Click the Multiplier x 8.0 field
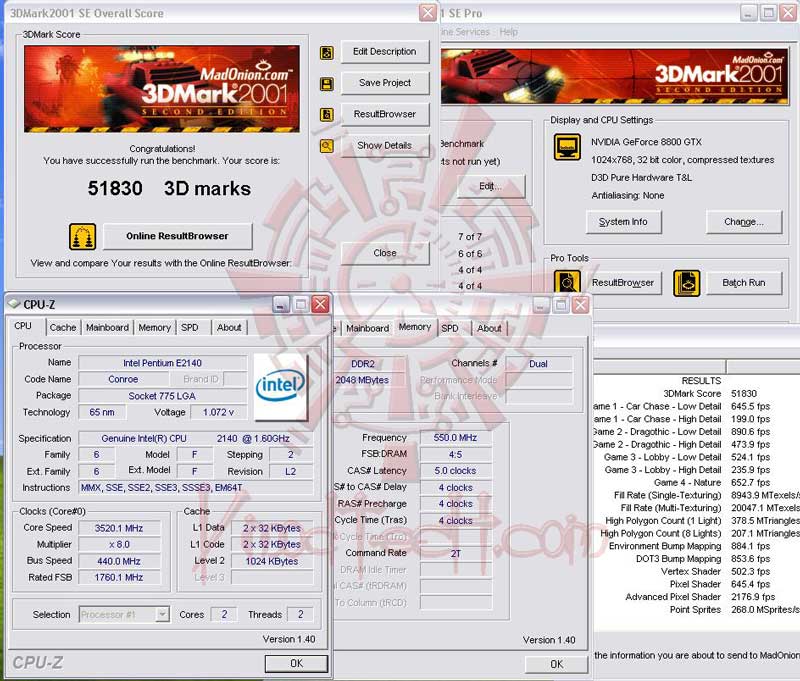The height and width of the screenshot is (681, 800). tap(119, 544)
